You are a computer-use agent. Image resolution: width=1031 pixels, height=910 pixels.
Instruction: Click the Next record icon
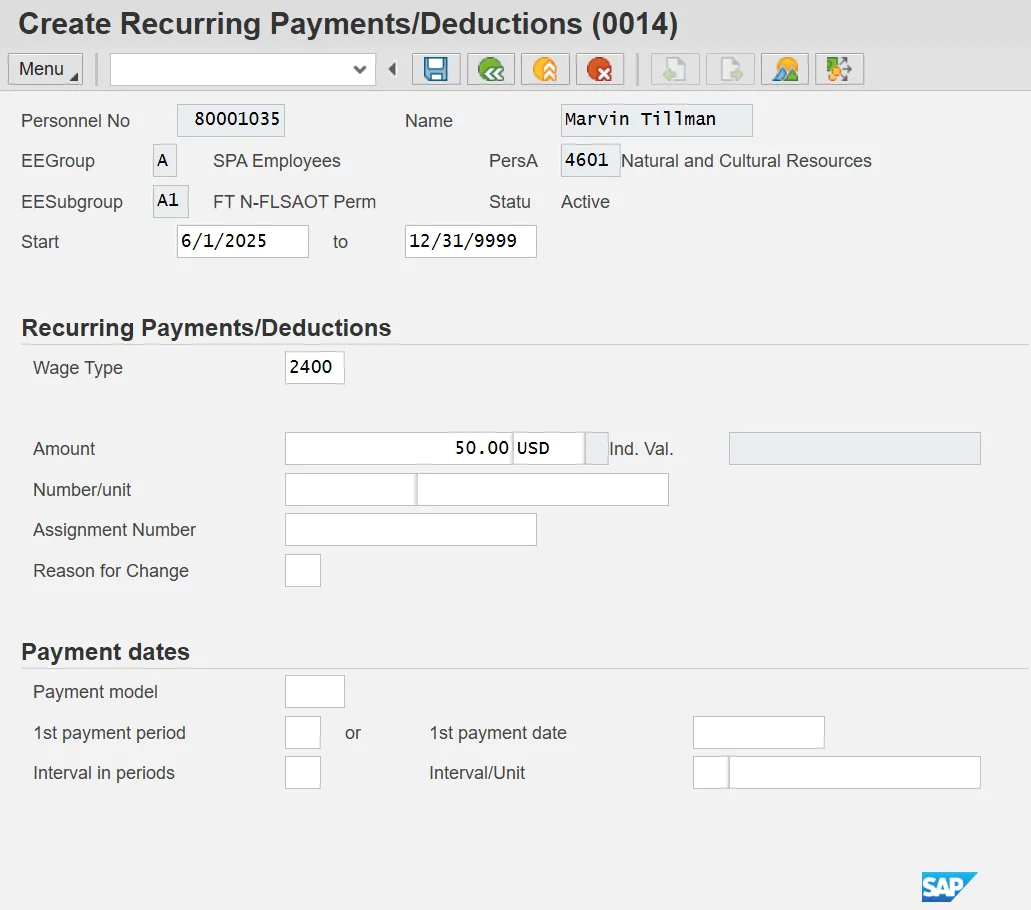730,69
